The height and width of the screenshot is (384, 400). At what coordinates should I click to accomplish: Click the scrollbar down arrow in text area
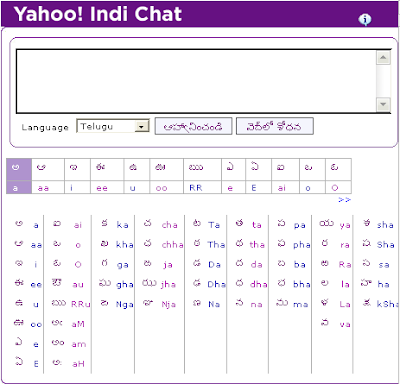pyautogui.click(x=383, y=105)
